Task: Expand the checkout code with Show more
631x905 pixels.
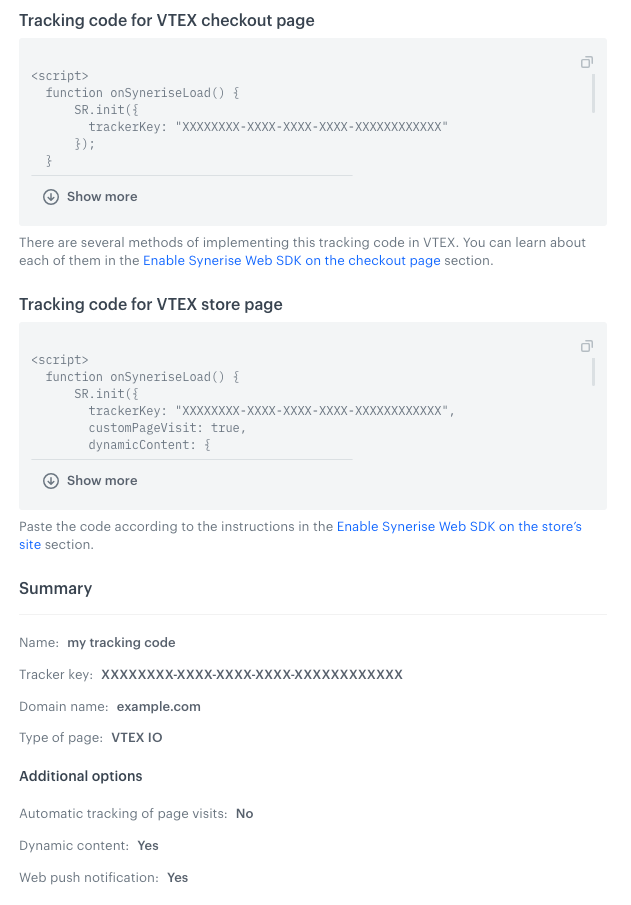Action: pos(101,197)
